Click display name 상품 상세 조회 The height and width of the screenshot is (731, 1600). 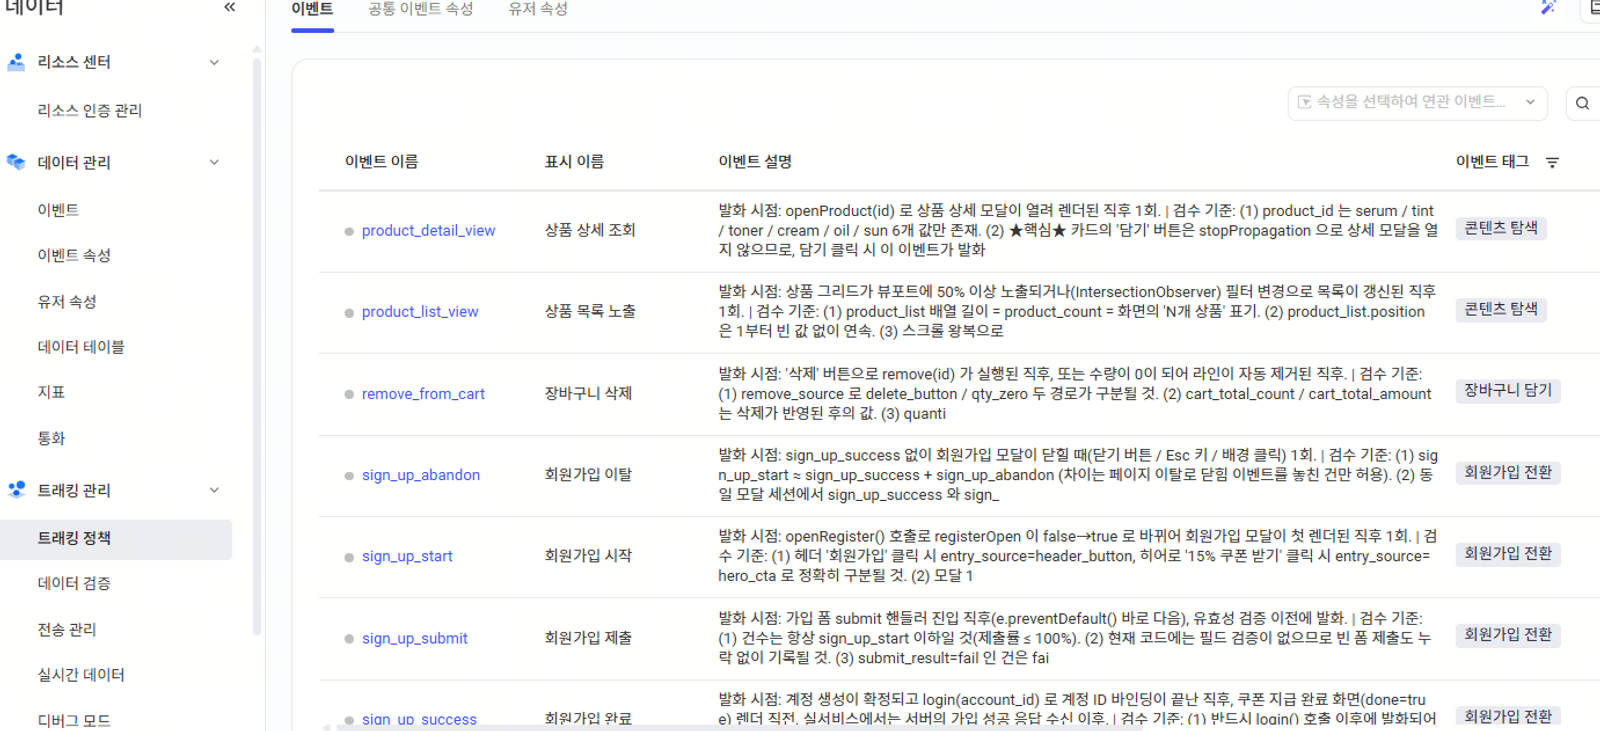[590, 230]
